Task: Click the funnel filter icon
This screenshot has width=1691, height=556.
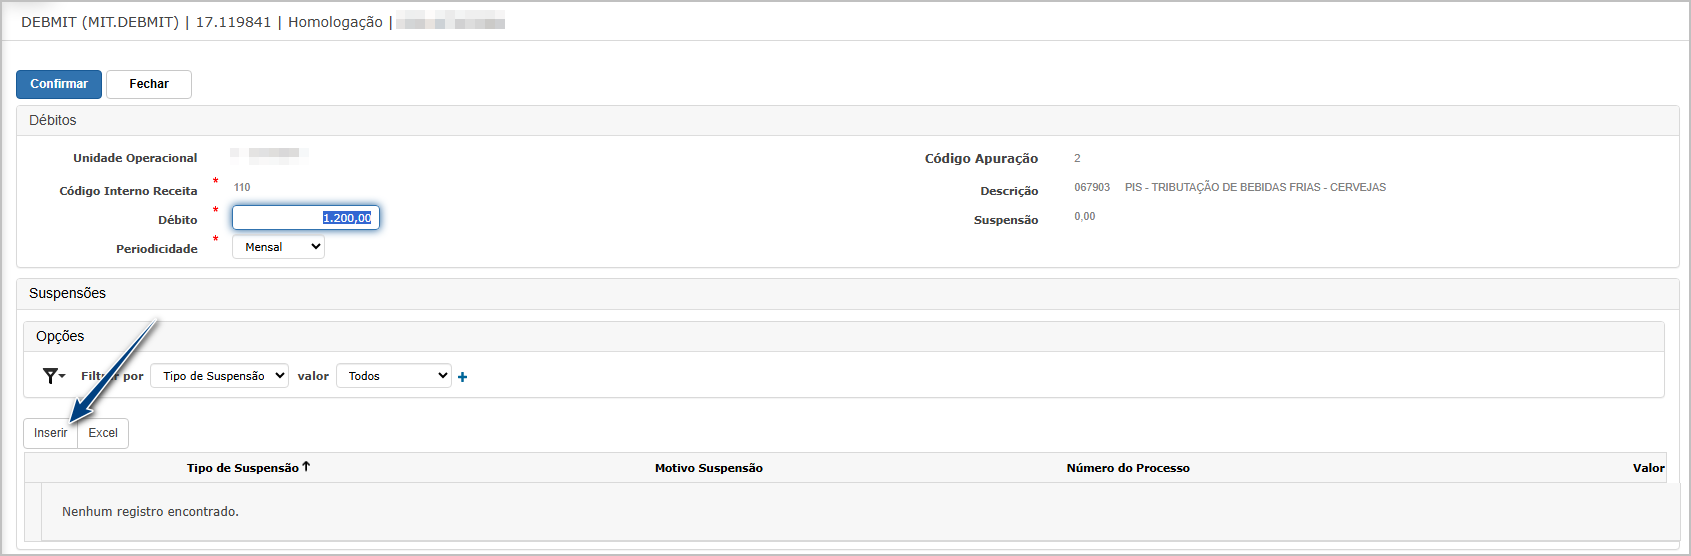Action: [x=52, y=376]
